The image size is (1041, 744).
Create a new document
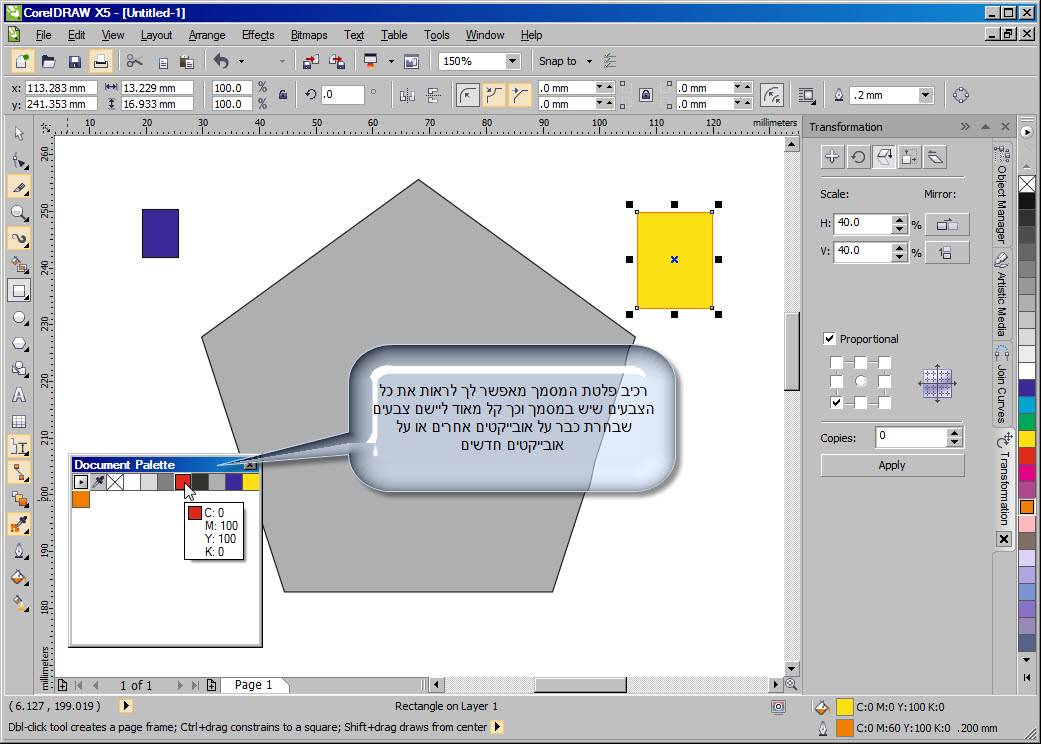click(22, 62)
